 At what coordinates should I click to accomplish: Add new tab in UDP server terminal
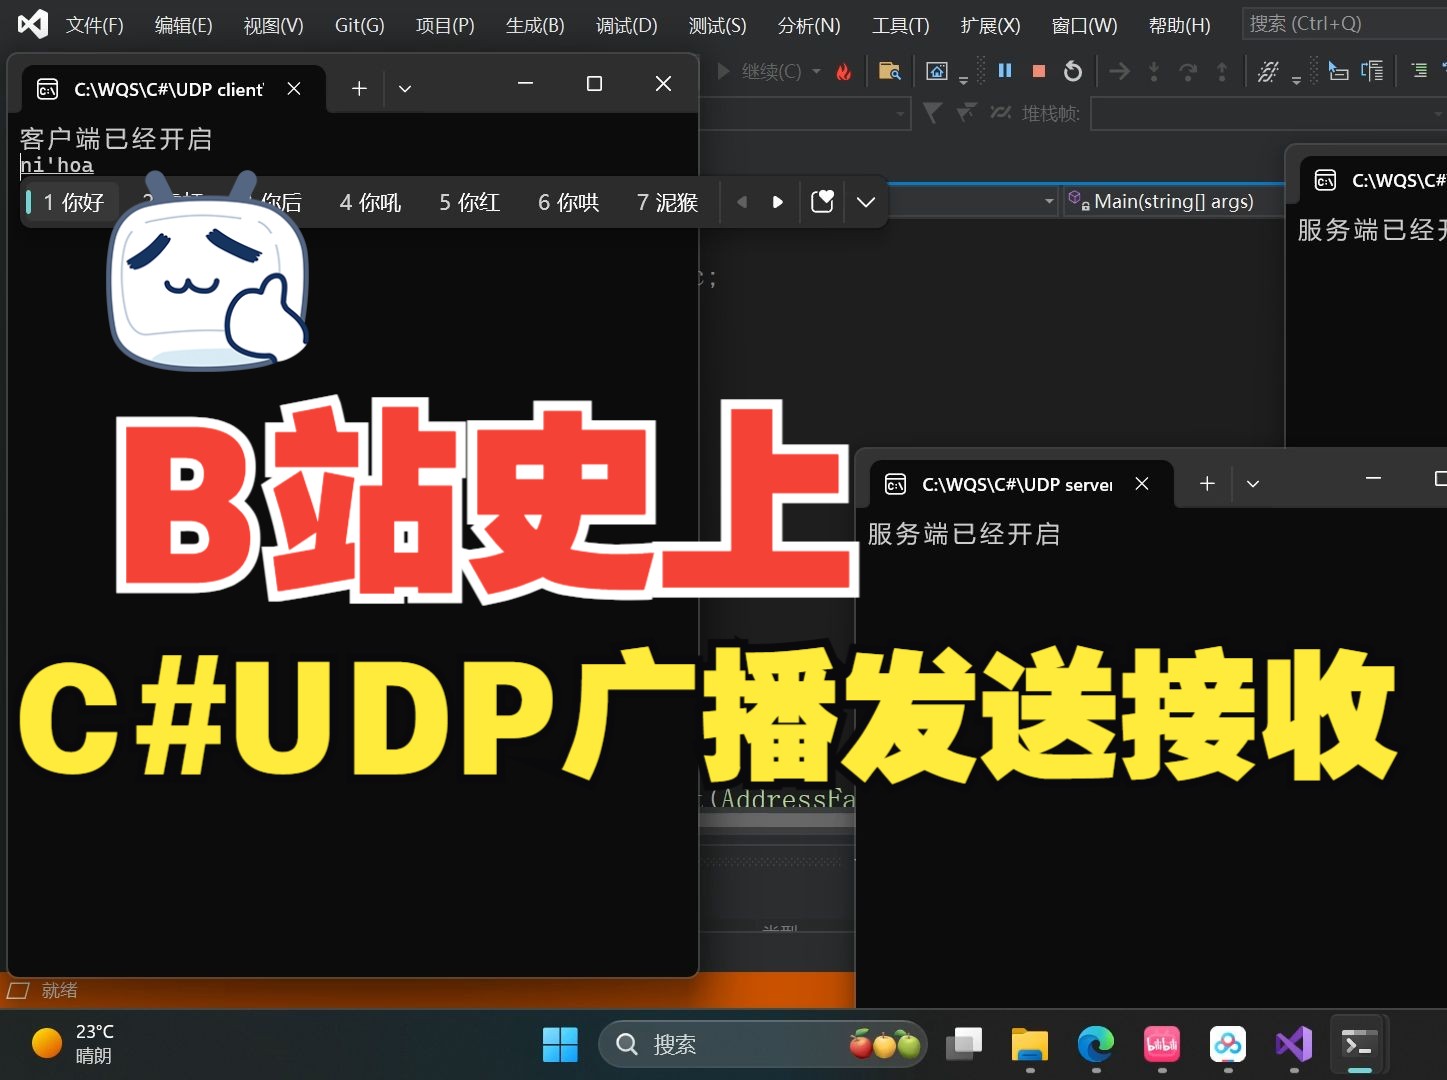1207,484
